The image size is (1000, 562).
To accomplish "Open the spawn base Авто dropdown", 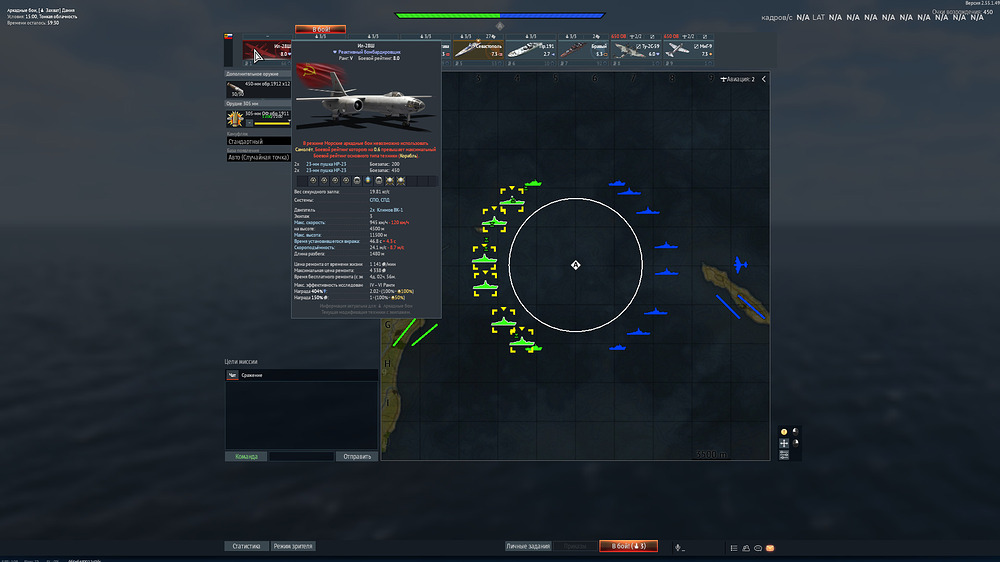I will point(256,157).
